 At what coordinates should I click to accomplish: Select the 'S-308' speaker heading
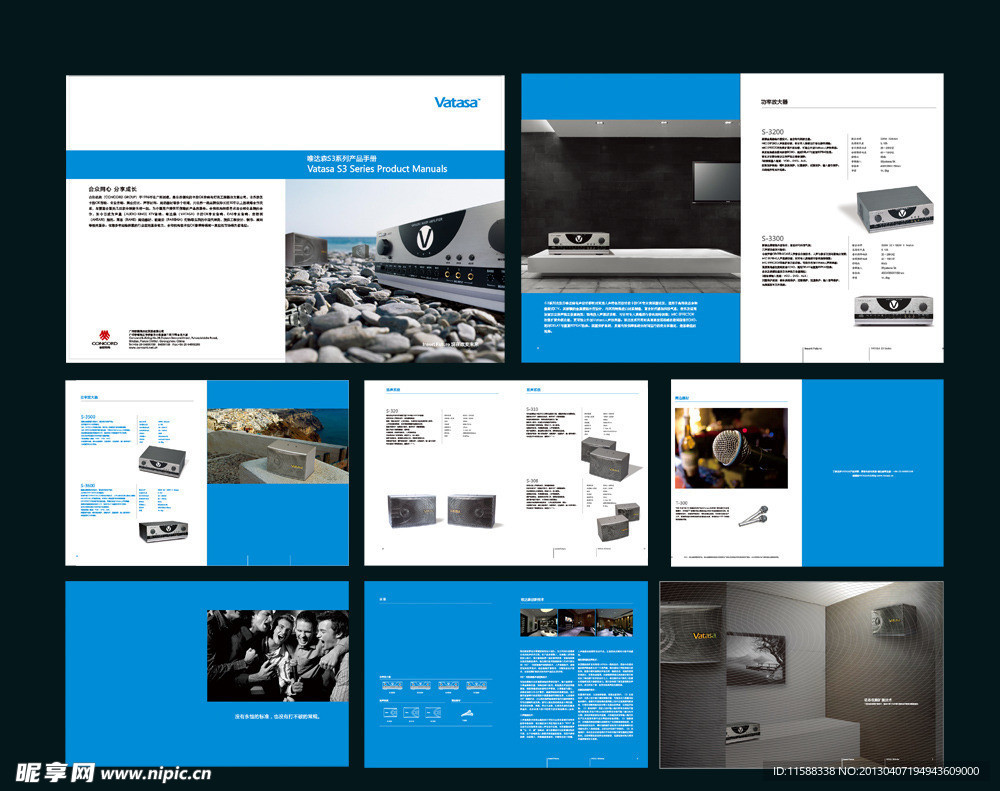click(x=532, y=480)
